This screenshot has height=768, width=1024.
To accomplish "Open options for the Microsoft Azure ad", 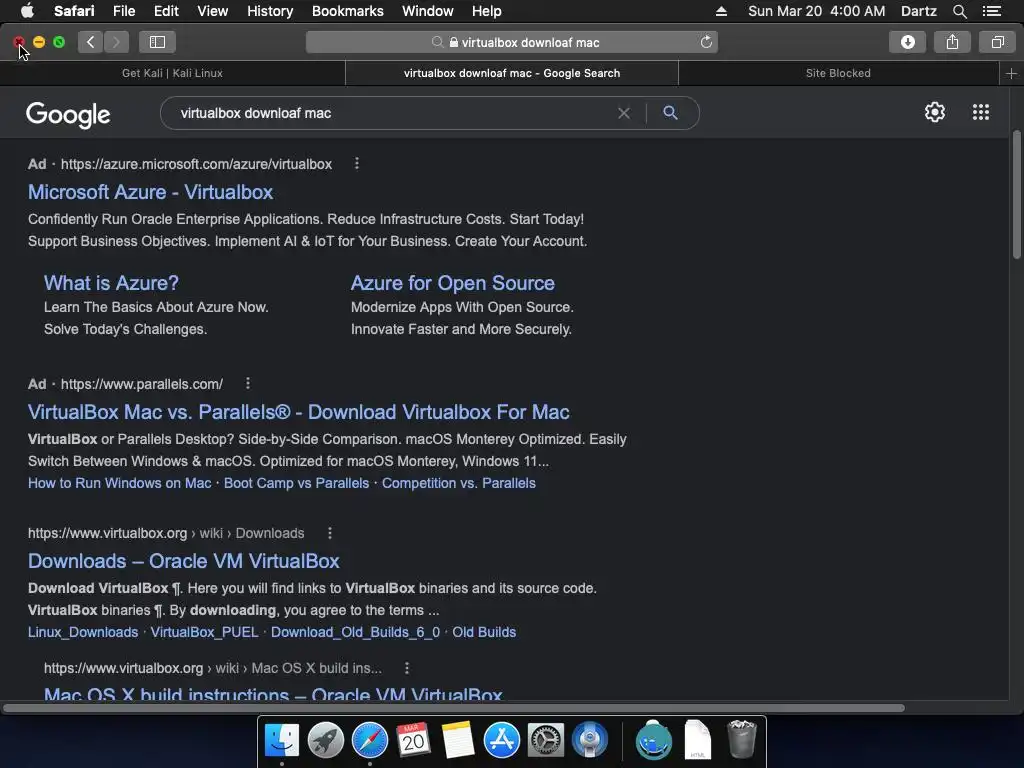I will [357, 164].
